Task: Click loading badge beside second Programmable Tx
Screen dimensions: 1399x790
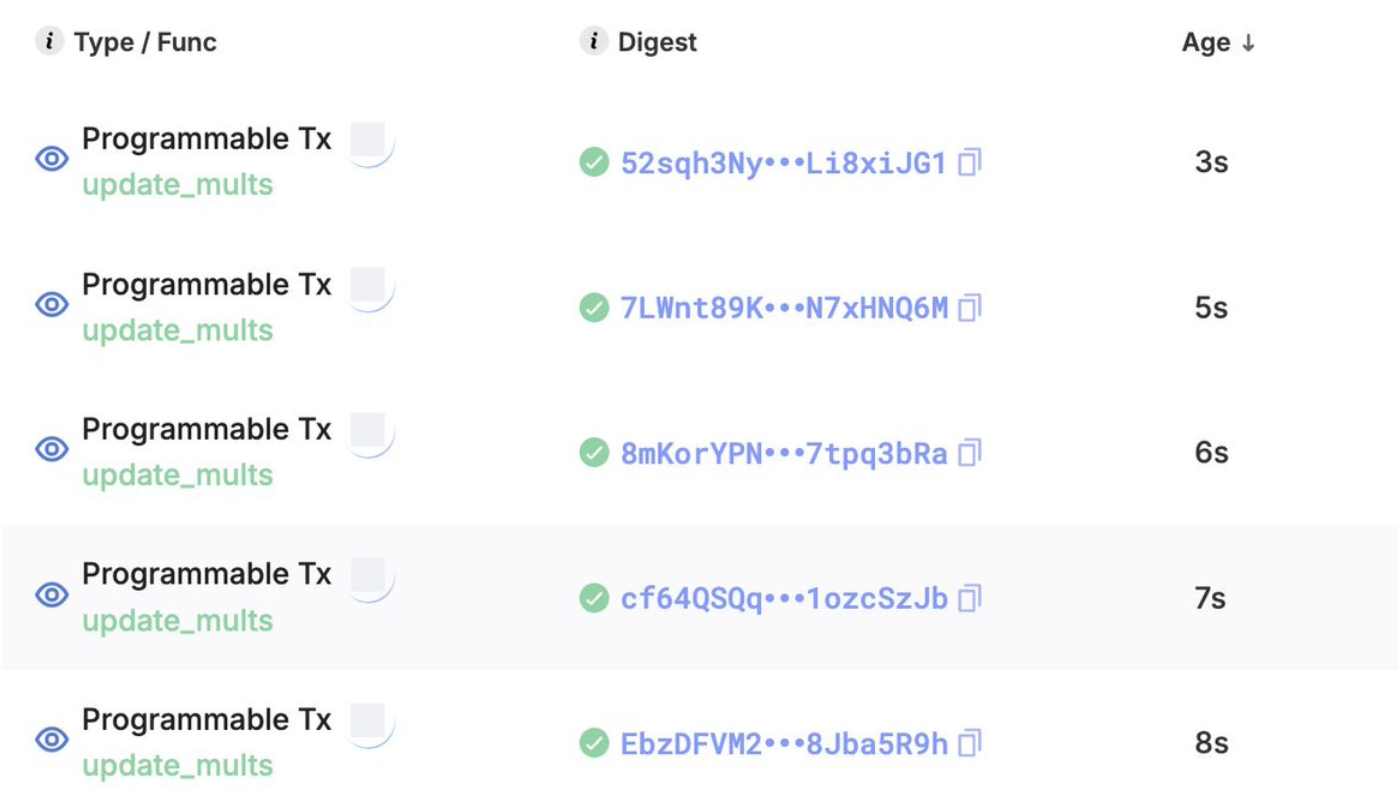Action: (x=370, y=286)
